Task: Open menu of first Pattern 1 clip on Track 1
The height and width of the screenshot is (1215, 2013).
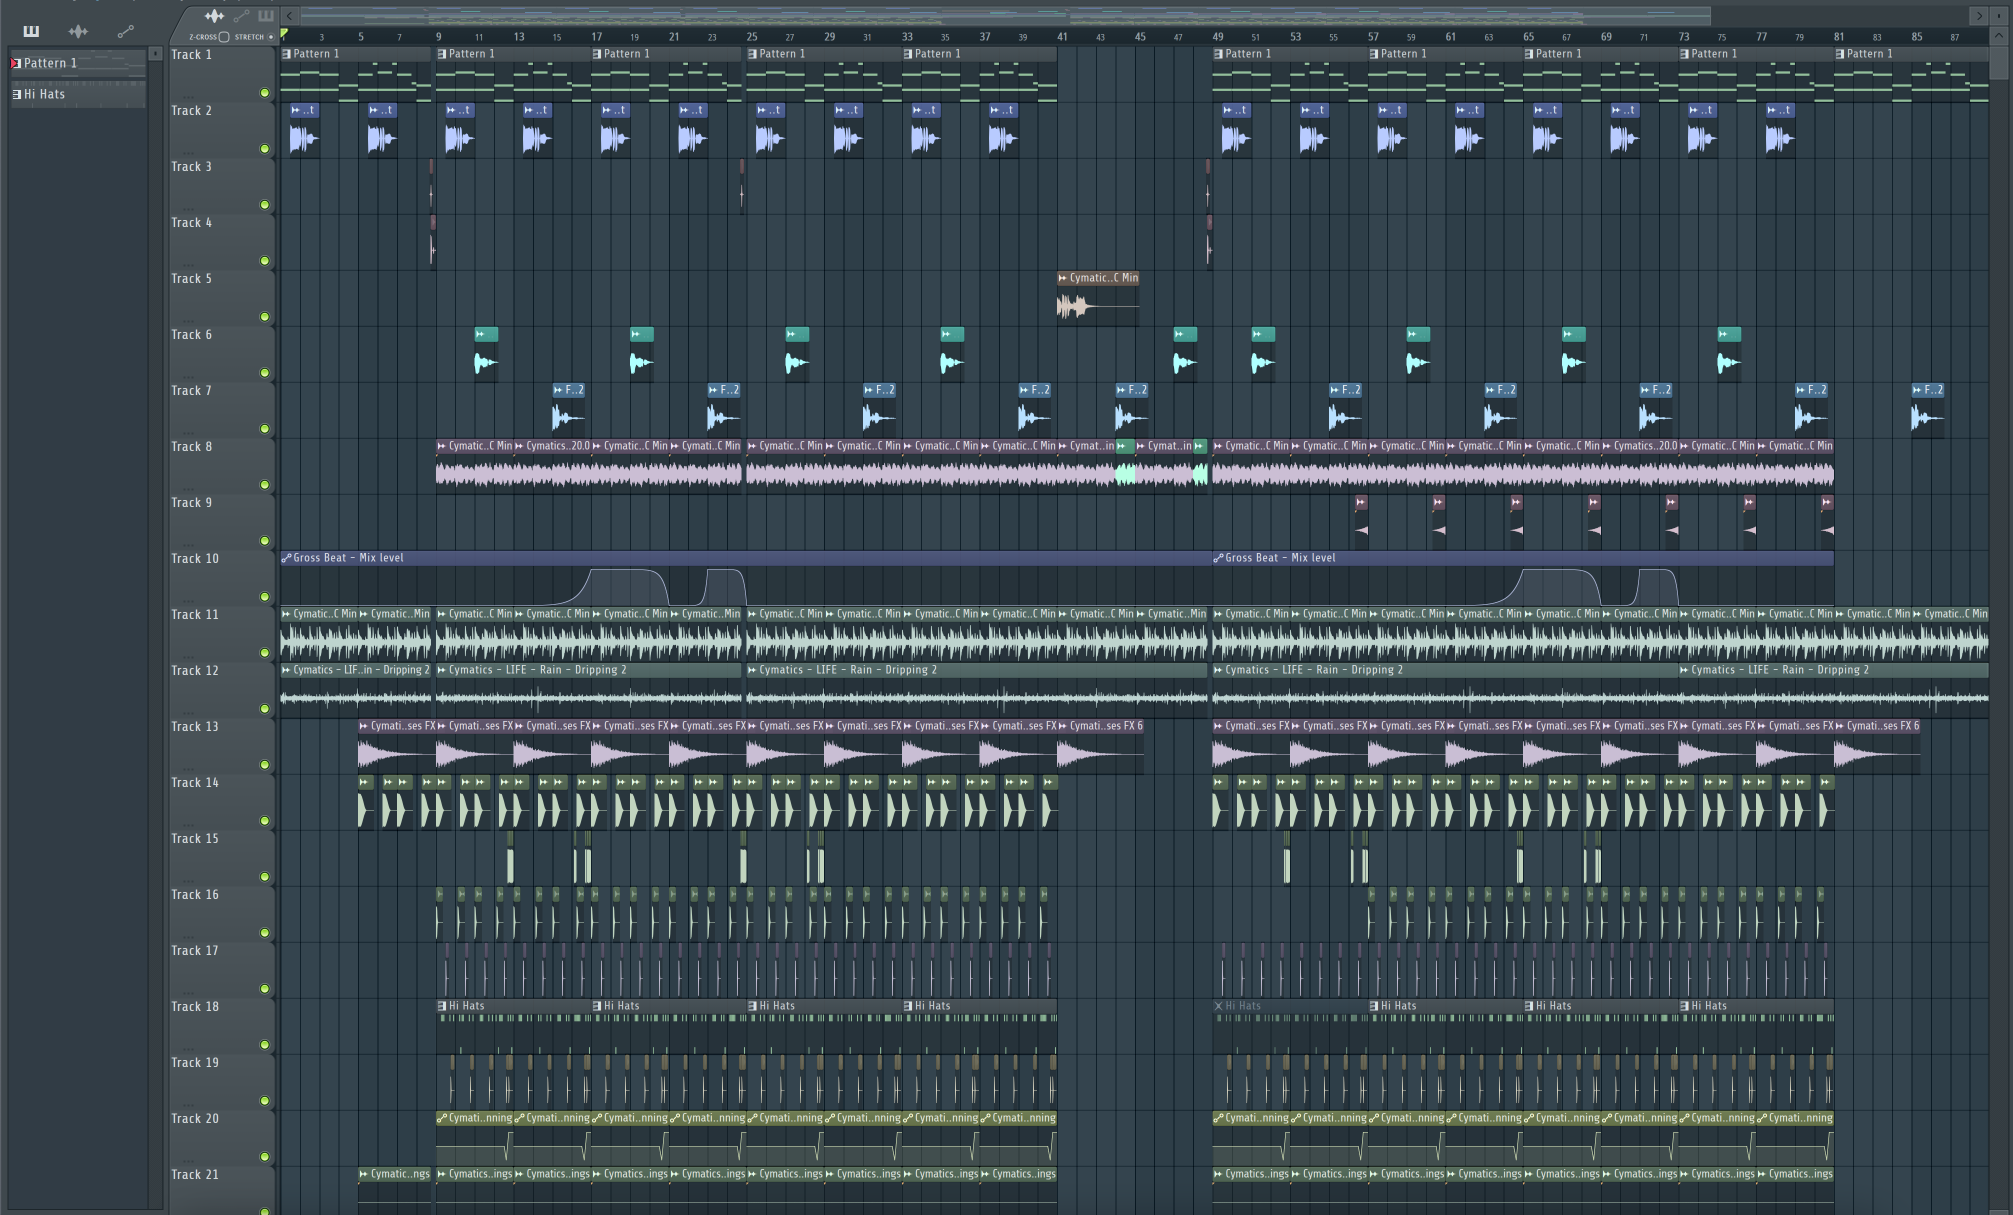Action: point(287,54)
